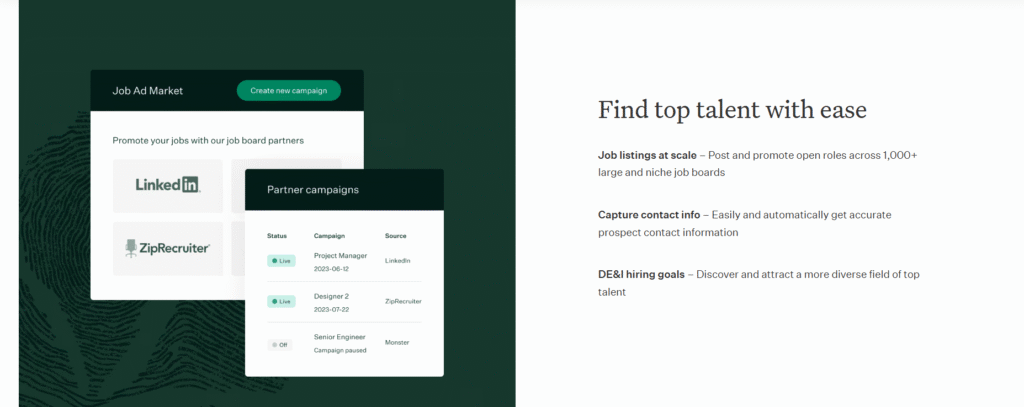The width and height of the screenshot is (1024, 407).
Task: Click the Create new campaign button
Action: [289, 91]
